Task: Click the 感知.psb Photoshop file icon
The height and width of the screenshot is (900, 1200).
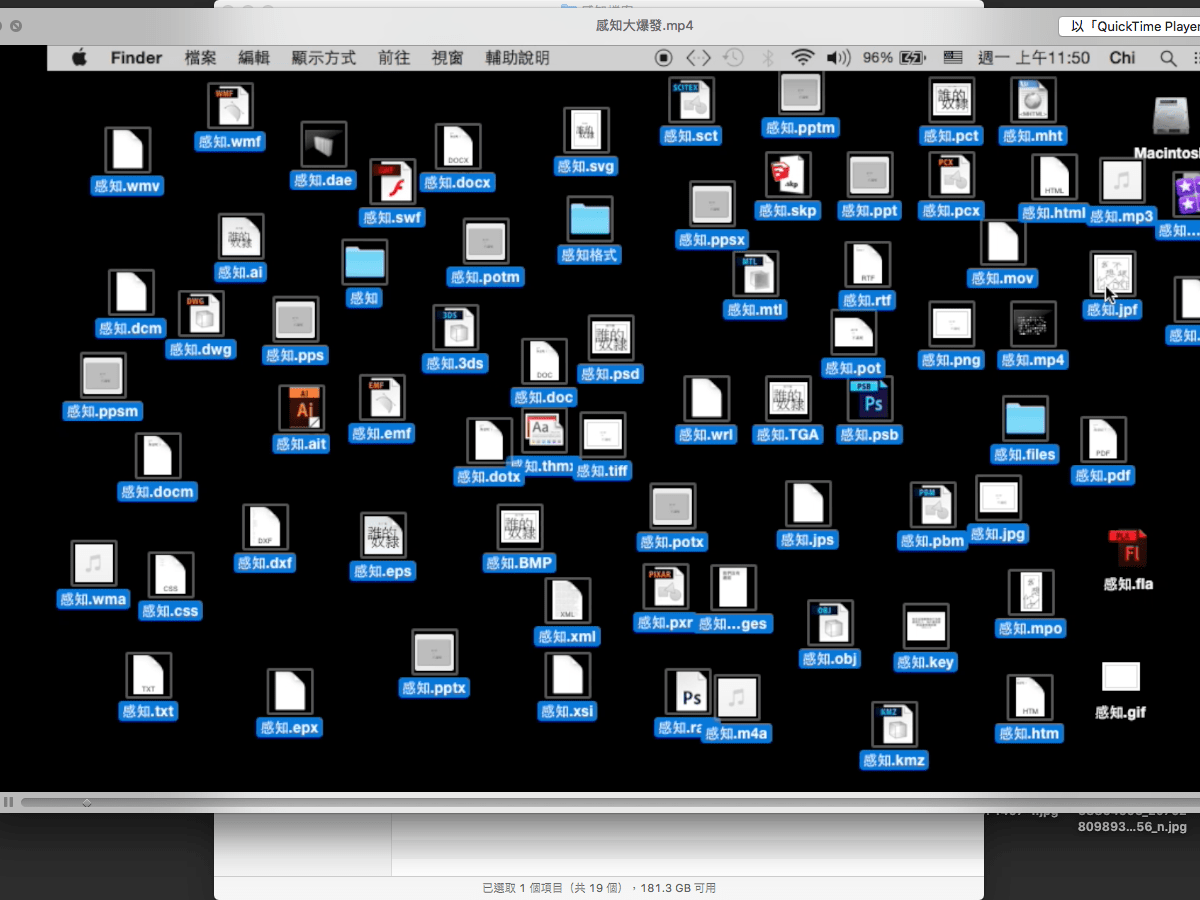Action: [x=870, y=400]
